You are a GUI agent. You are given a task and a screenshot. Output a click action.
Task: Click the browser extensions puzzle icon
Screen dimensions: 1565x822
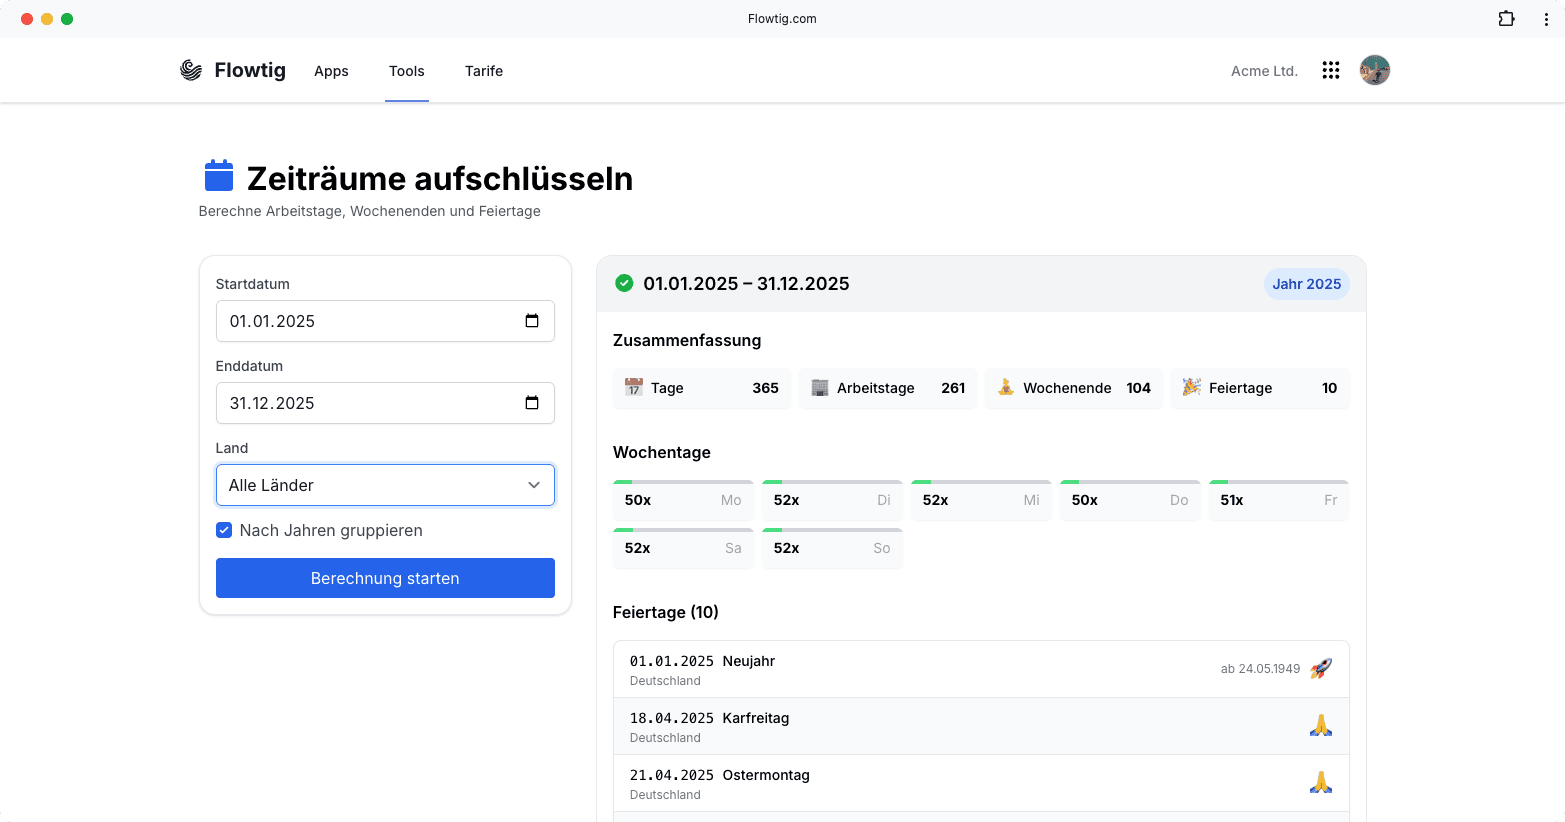click(x=1506, y=19)
